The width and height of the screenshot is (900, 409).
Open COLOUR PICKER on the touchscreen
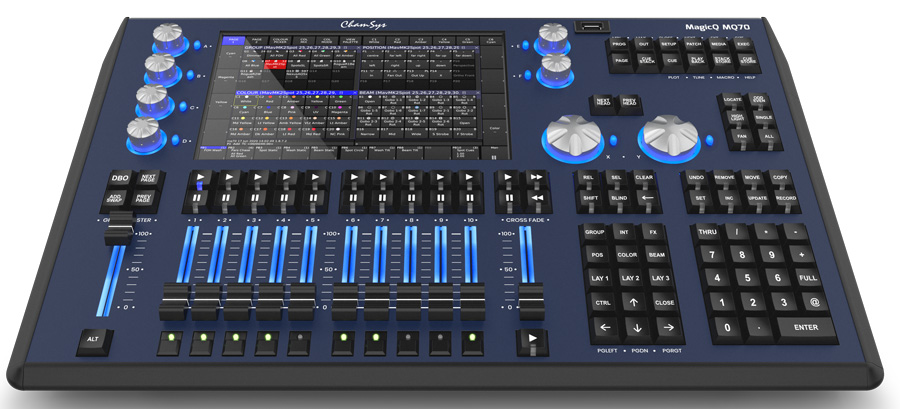pos(280,40)
